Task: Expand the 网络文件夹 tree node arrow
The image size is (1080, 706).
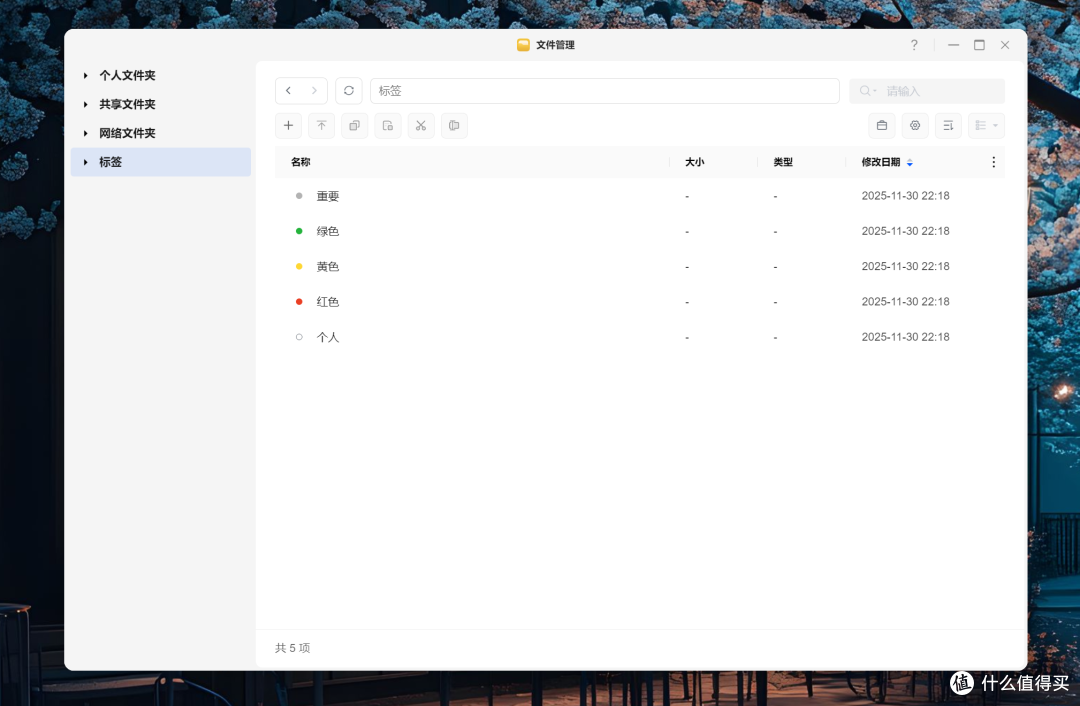Action: pos(85,134)
